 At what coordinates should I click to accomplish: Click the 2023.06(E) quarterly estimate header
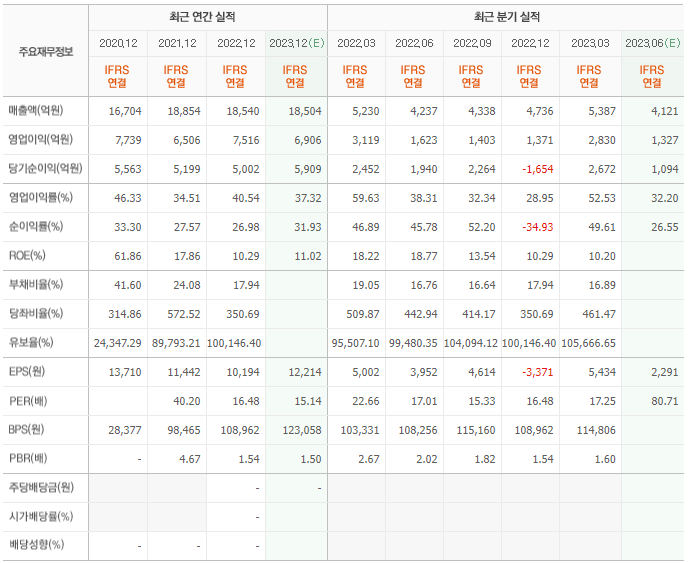(x=653, y=43)
